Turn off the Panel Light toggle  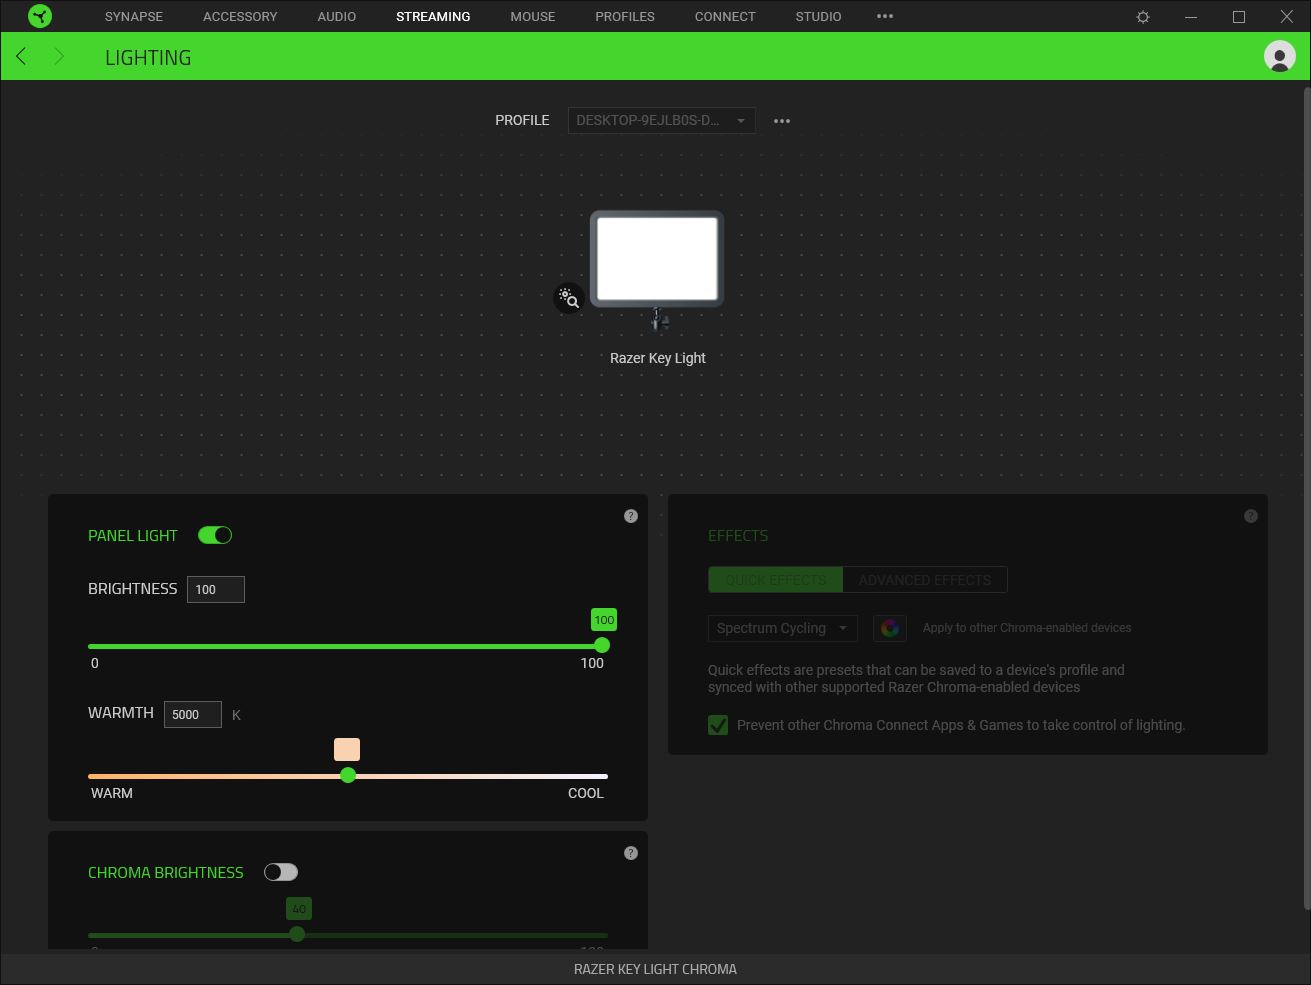click(x=215, y=535)
